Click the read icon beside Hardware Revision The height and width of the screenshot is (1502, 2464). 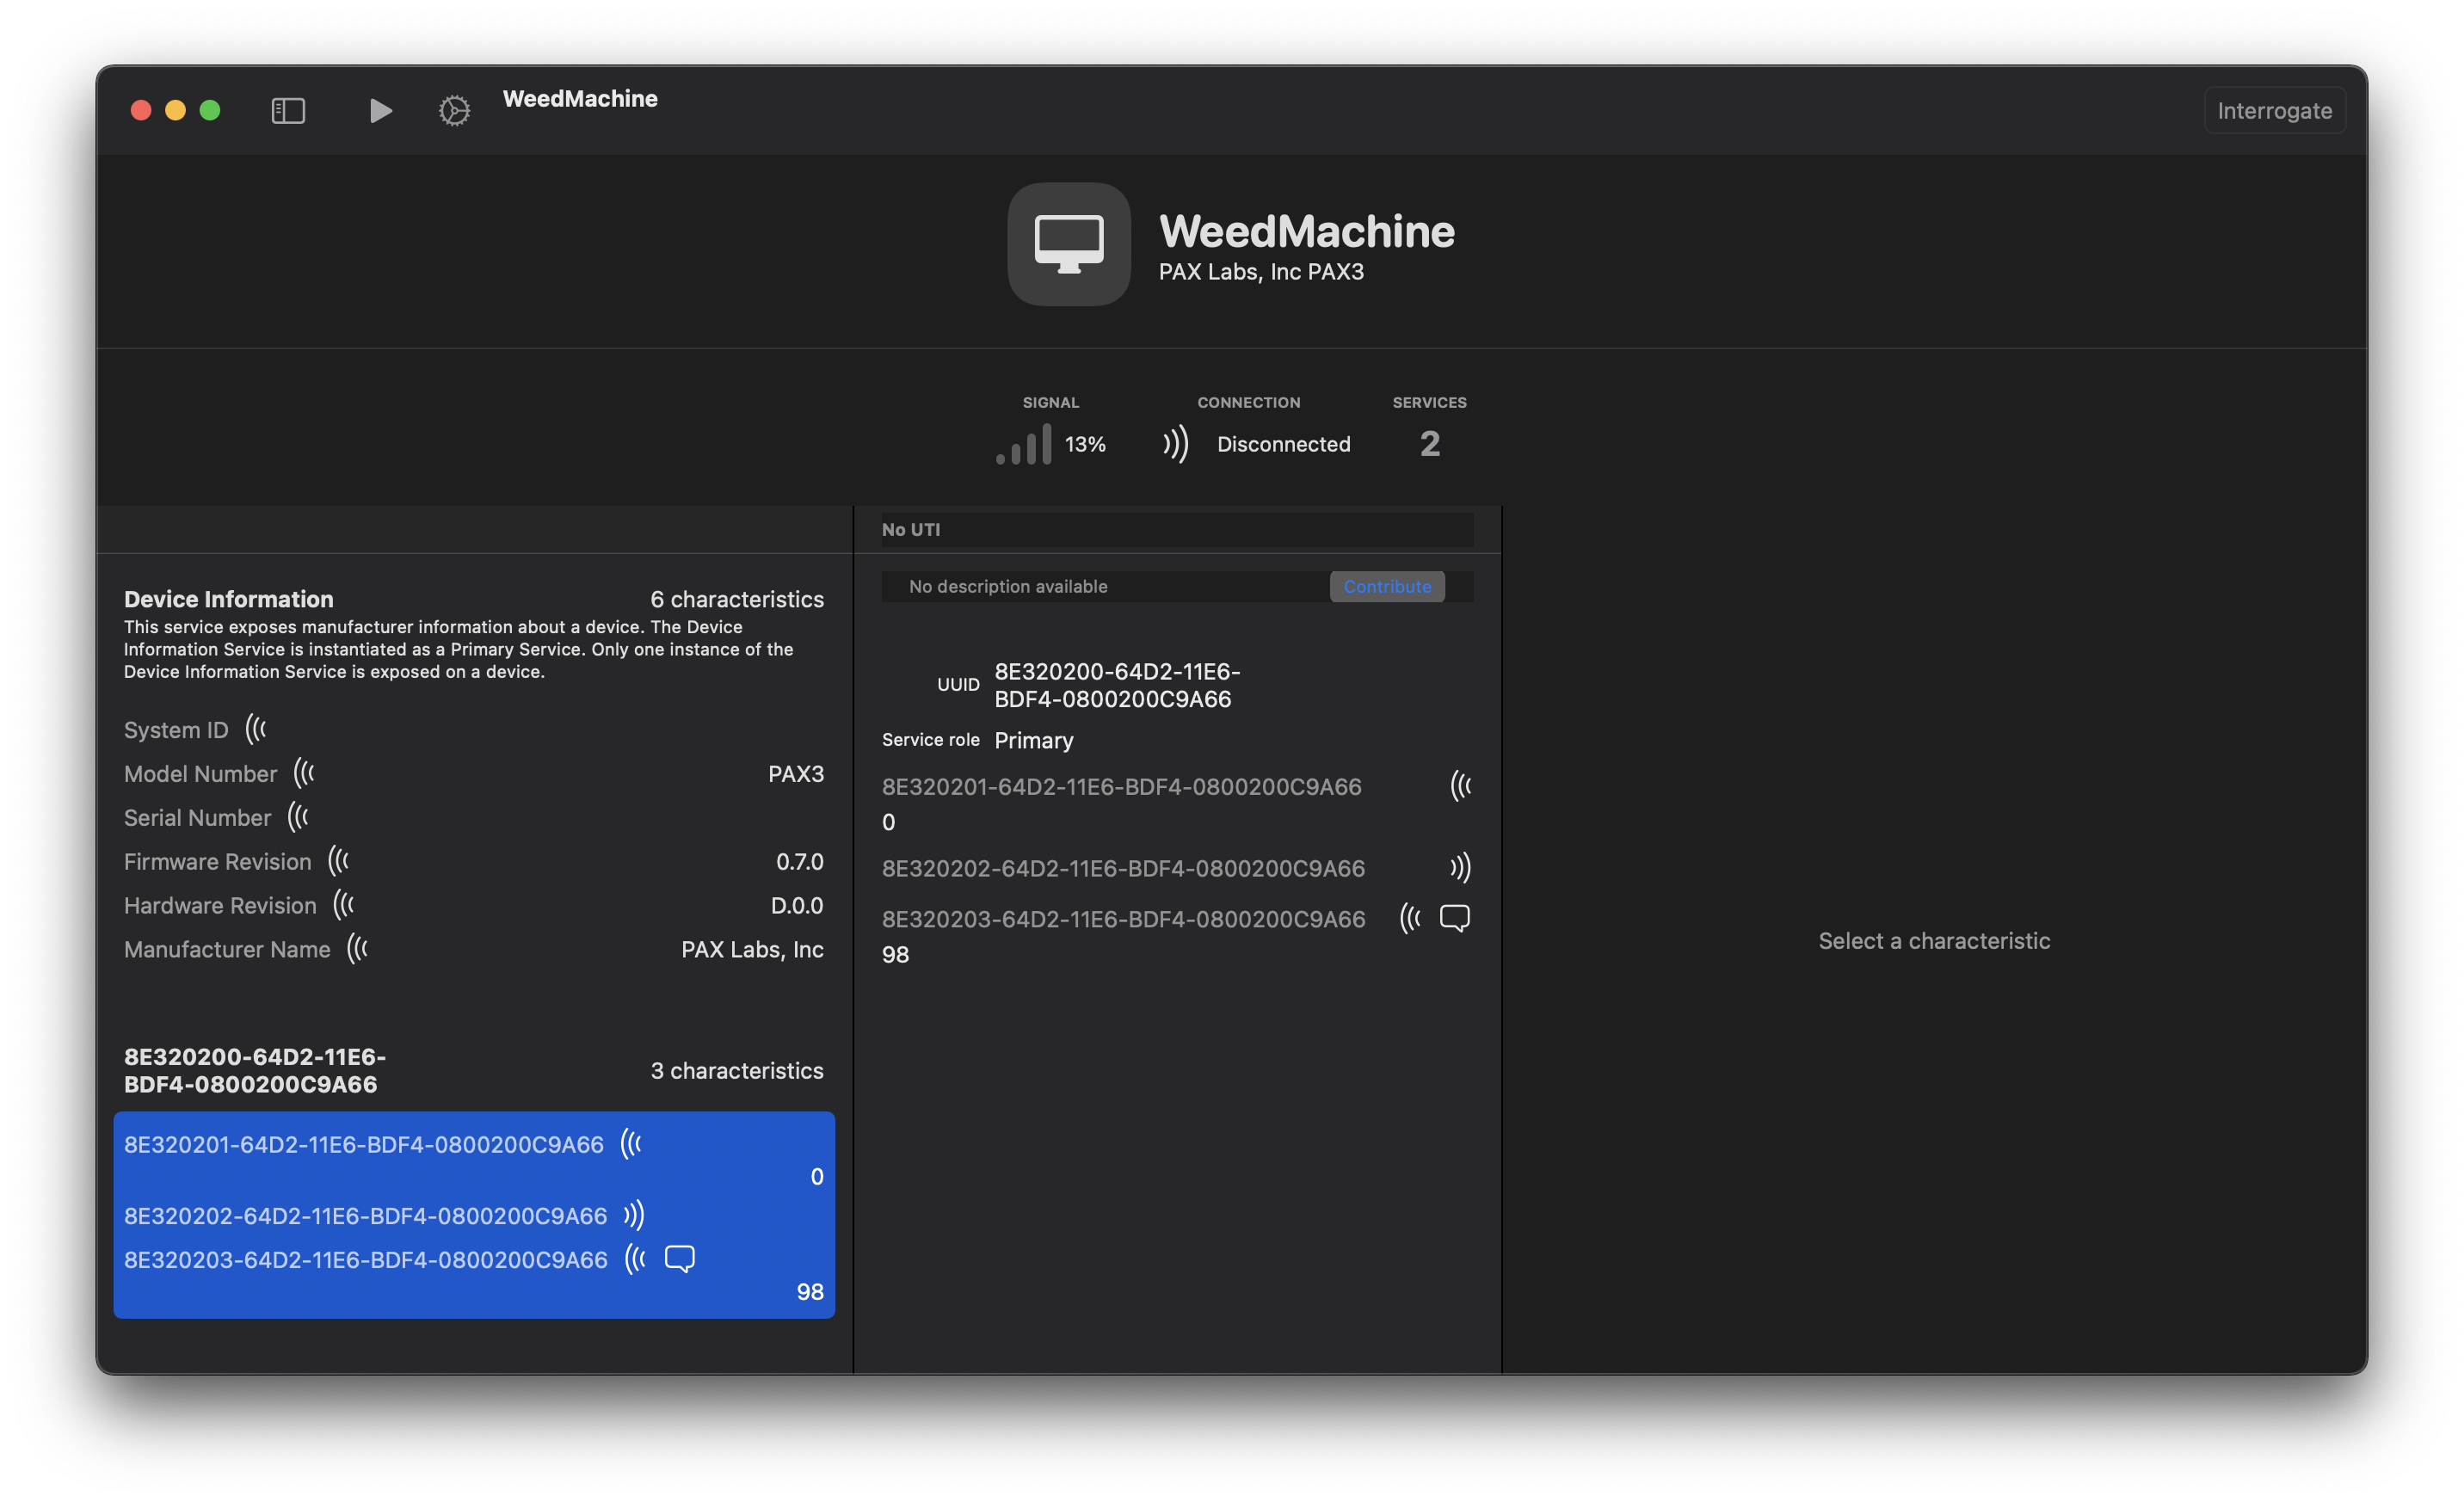[344, 905]
